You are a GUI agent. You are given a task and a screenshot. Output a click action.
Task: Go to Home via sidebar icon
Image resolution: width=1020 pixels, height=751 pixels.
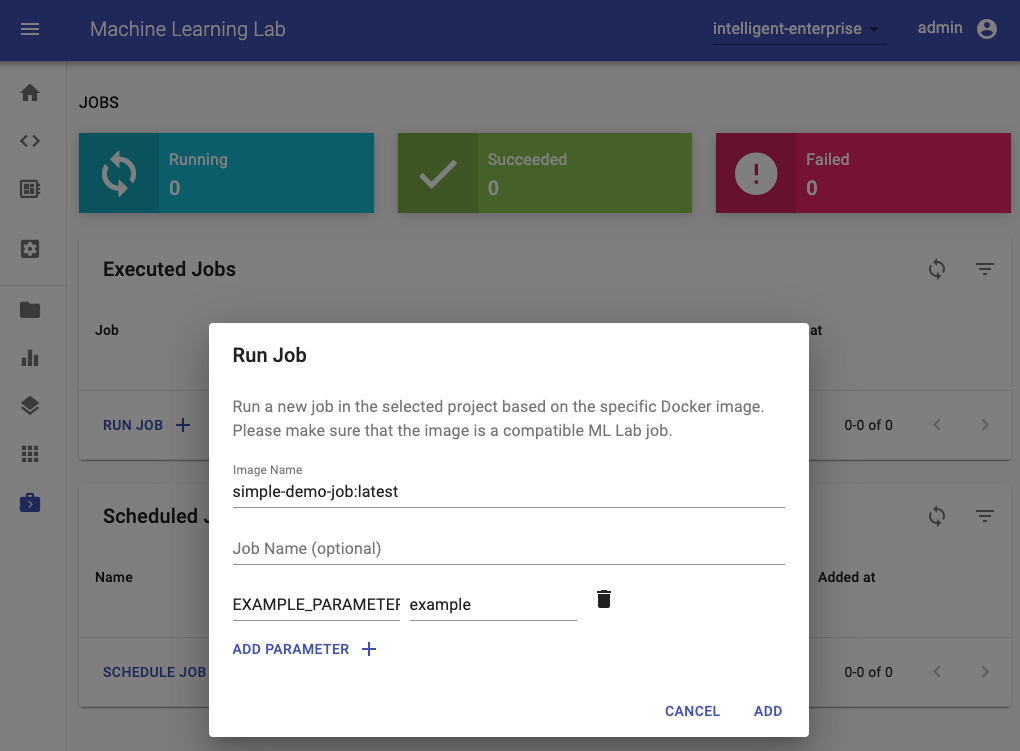(30, 93)
